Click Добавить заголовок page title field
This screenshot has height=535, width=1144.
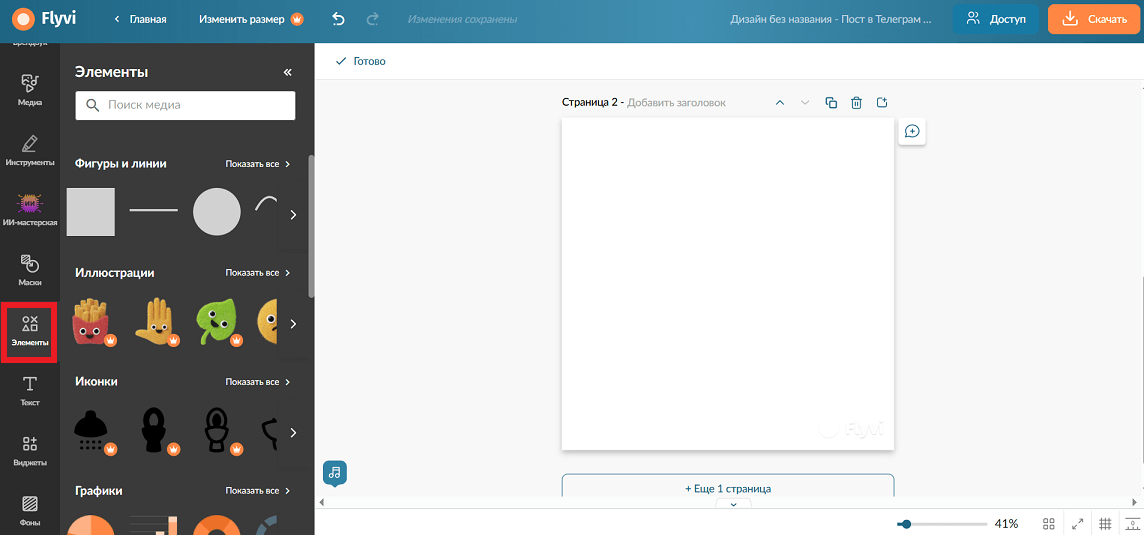click(x=676, y=103)
